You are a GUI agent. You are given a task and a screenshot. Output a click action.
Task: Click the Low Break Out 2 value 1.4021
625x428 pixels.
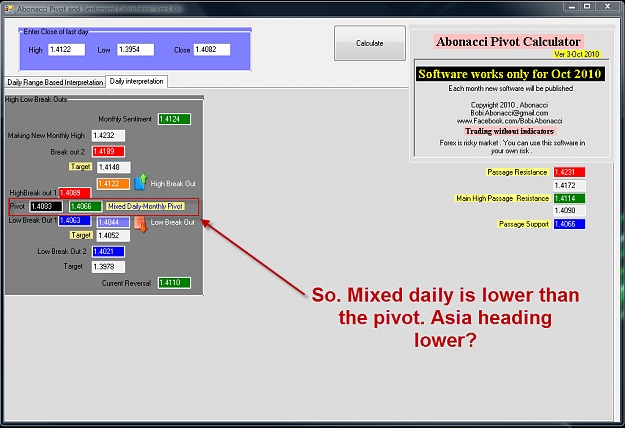[108, 251]
